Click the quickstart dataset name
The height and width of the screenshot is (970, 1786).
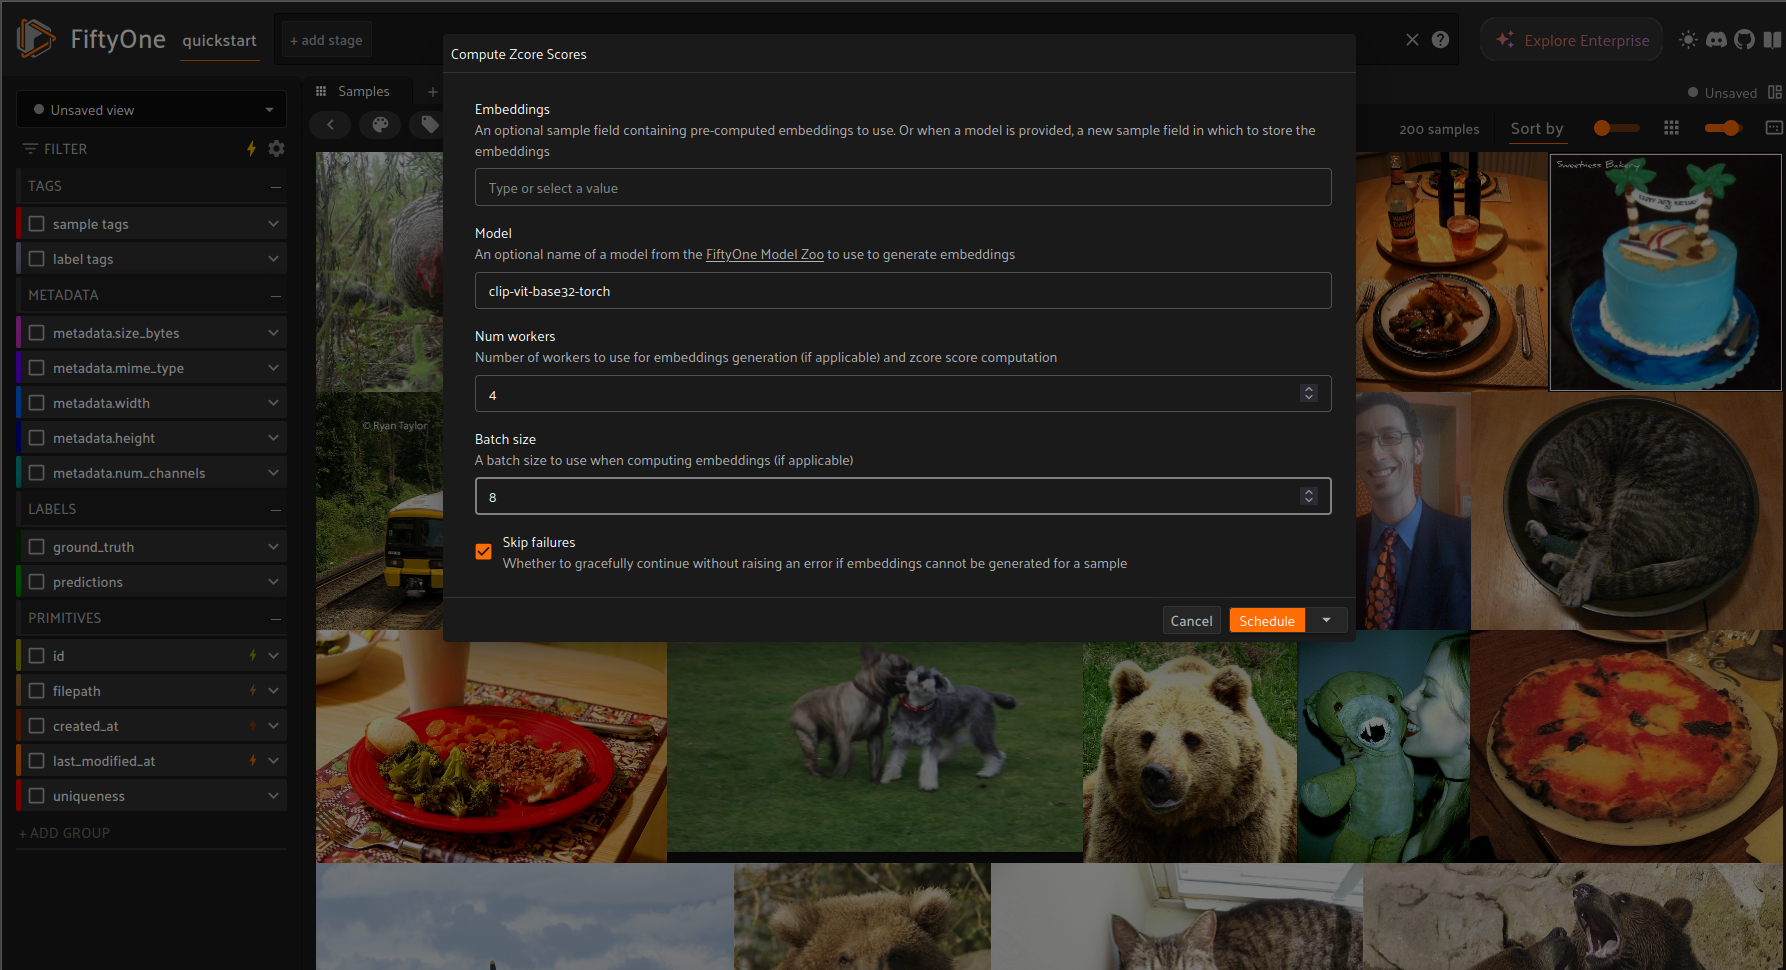[219, 40]
